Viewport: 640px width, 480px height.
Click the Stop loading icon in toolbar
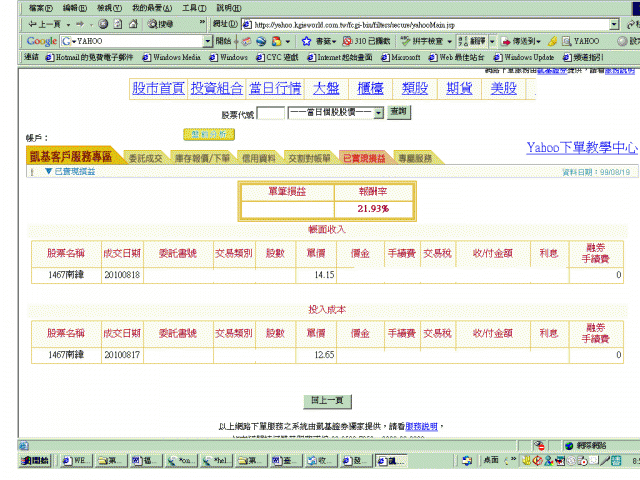[x=104, y=24]
